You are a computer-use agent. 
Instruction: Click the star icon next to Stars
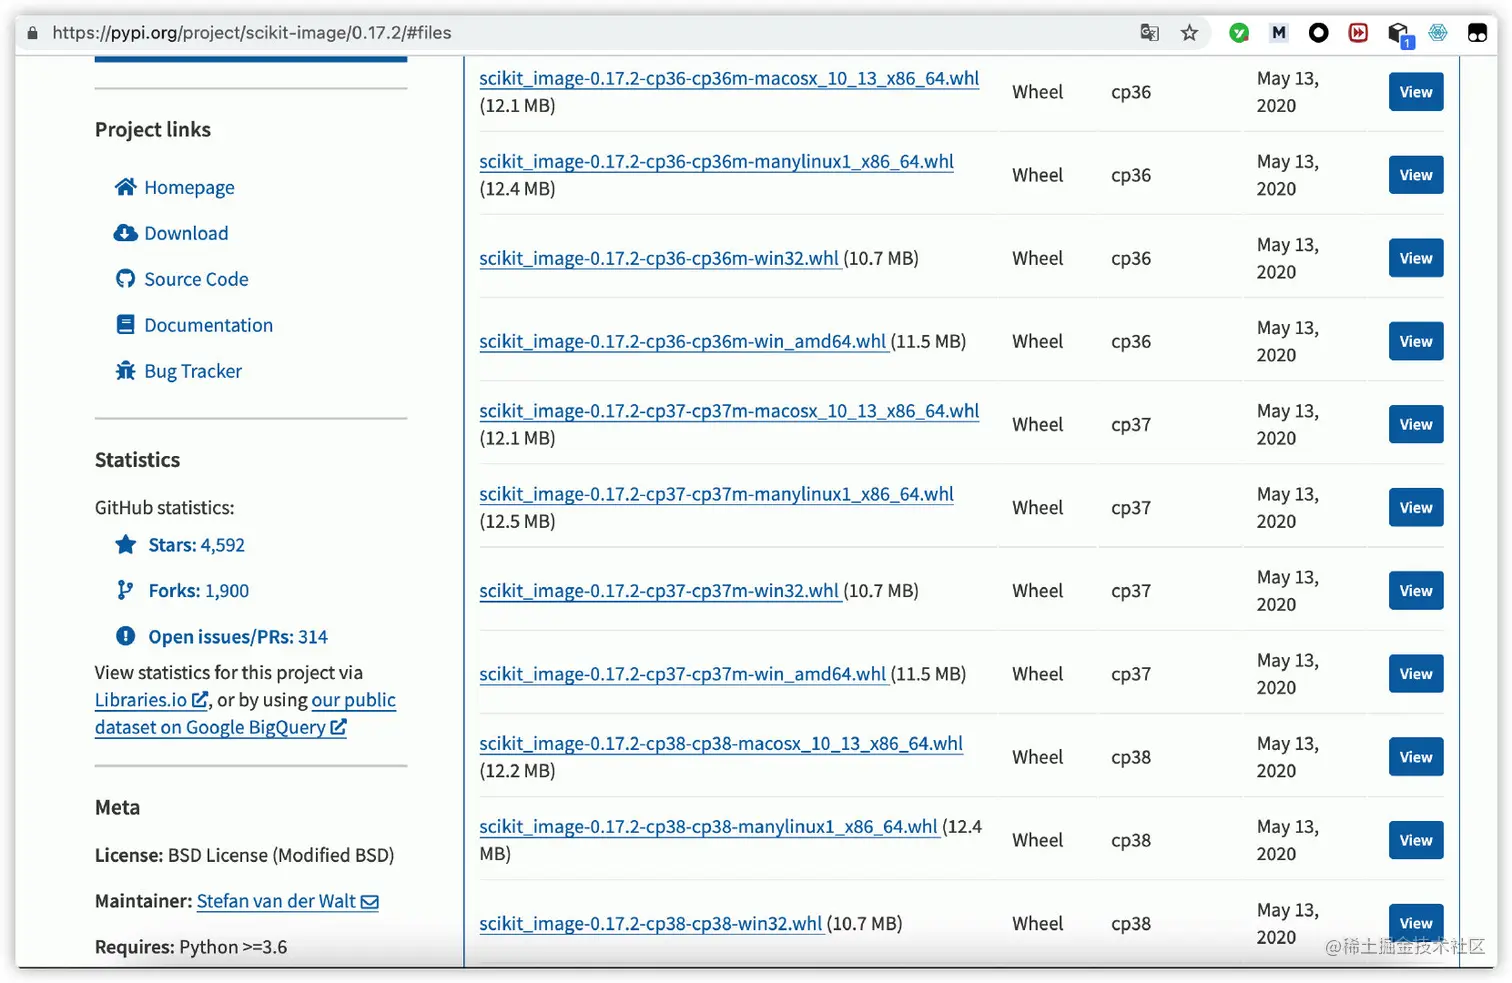(x=125, y=545)
